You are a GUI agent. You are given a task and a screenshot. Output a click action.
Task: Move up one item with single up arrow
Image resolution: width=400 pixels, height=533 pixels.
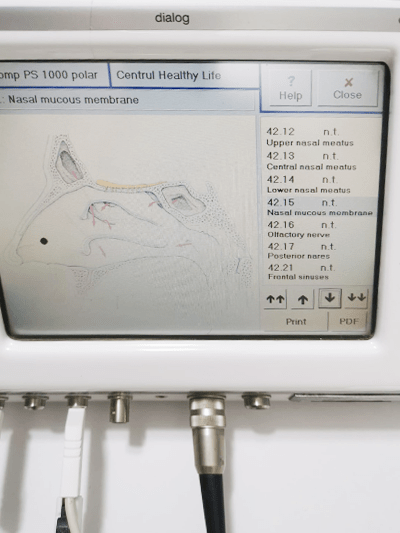click(302, 299)
